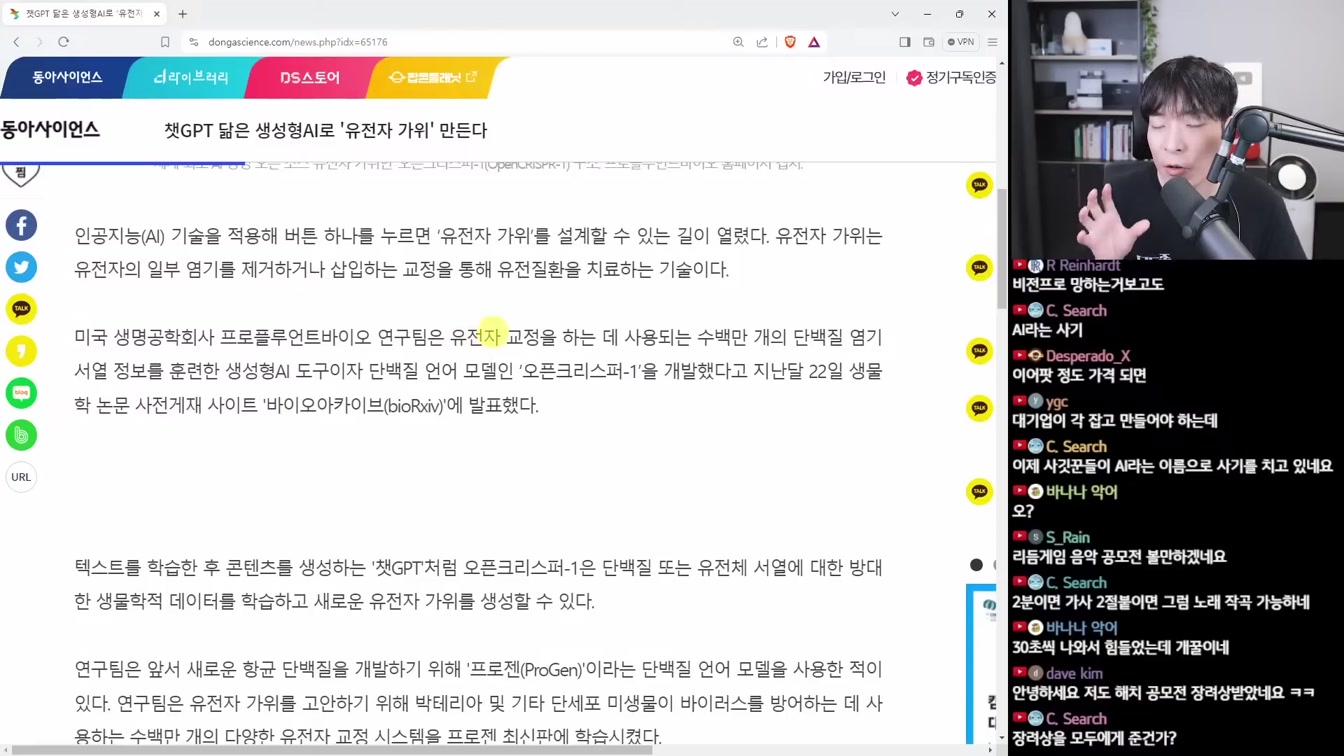Share via the KakaoTalk sidebar icon
The height and width of the screenshot is (756, 1344).
pos(21,309)
